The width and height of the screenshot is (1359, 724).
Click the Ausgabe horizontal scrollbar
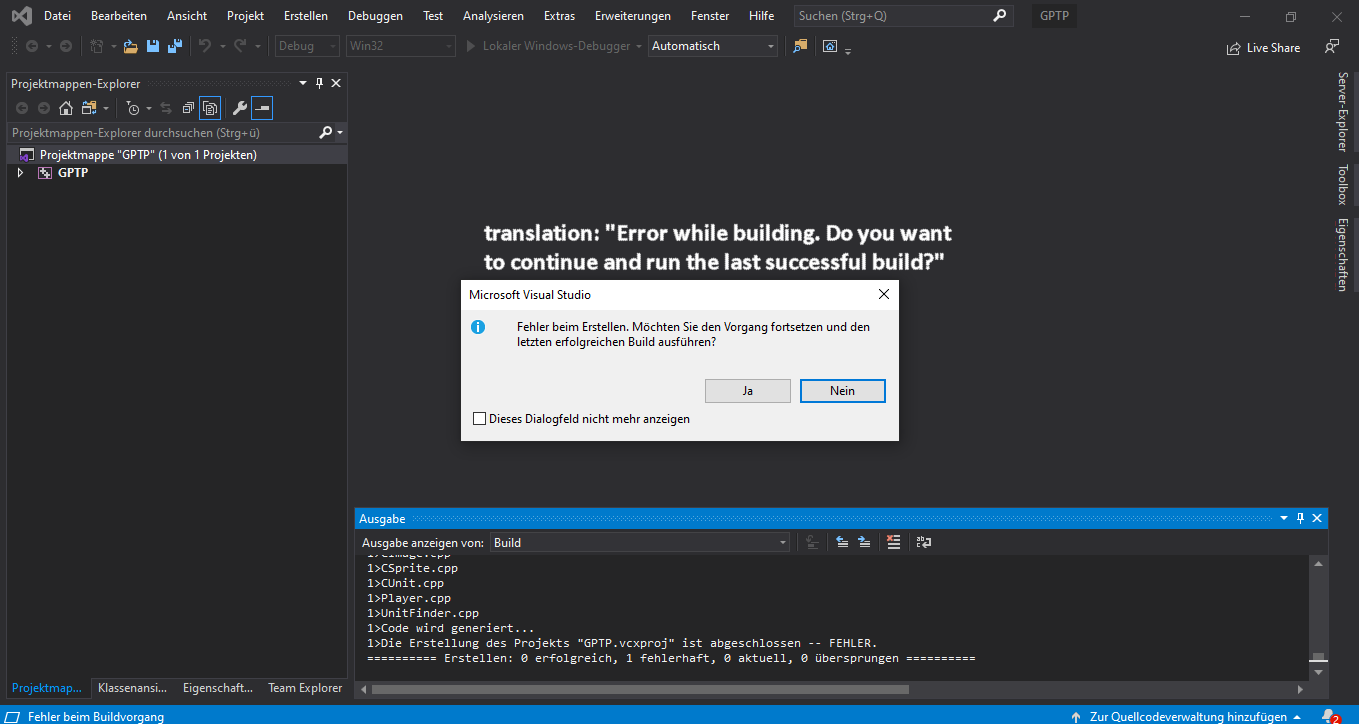point(640,689)
